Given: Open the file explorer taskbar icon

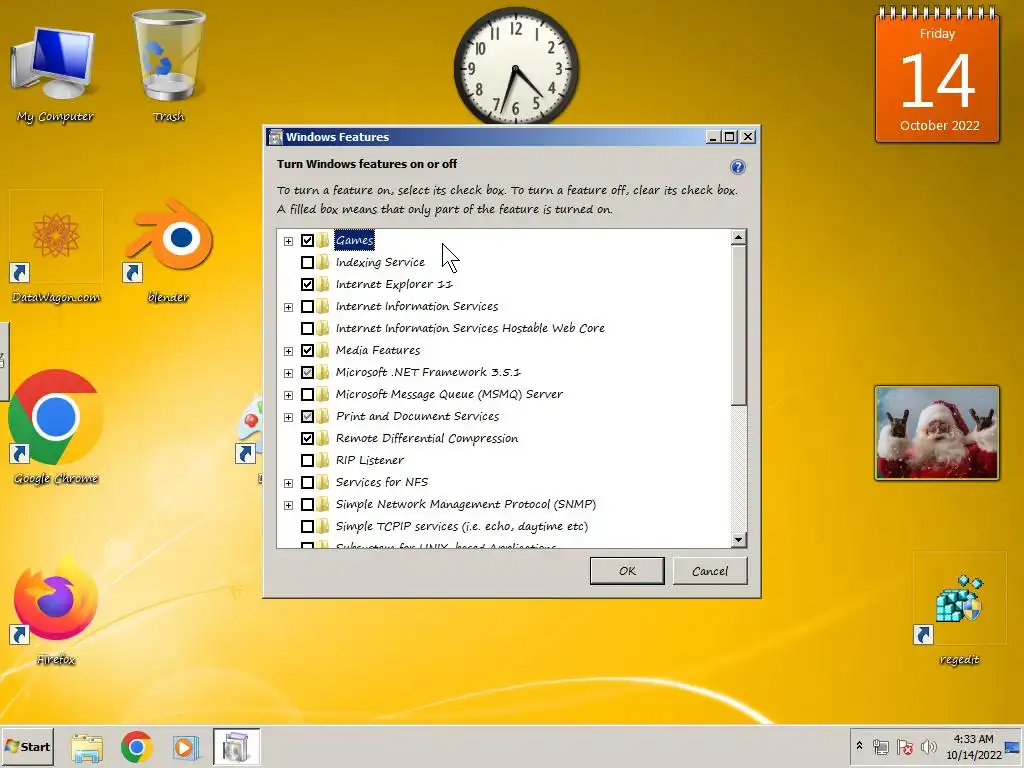Looking at the screenshot, I should click(x=87, y=747).
